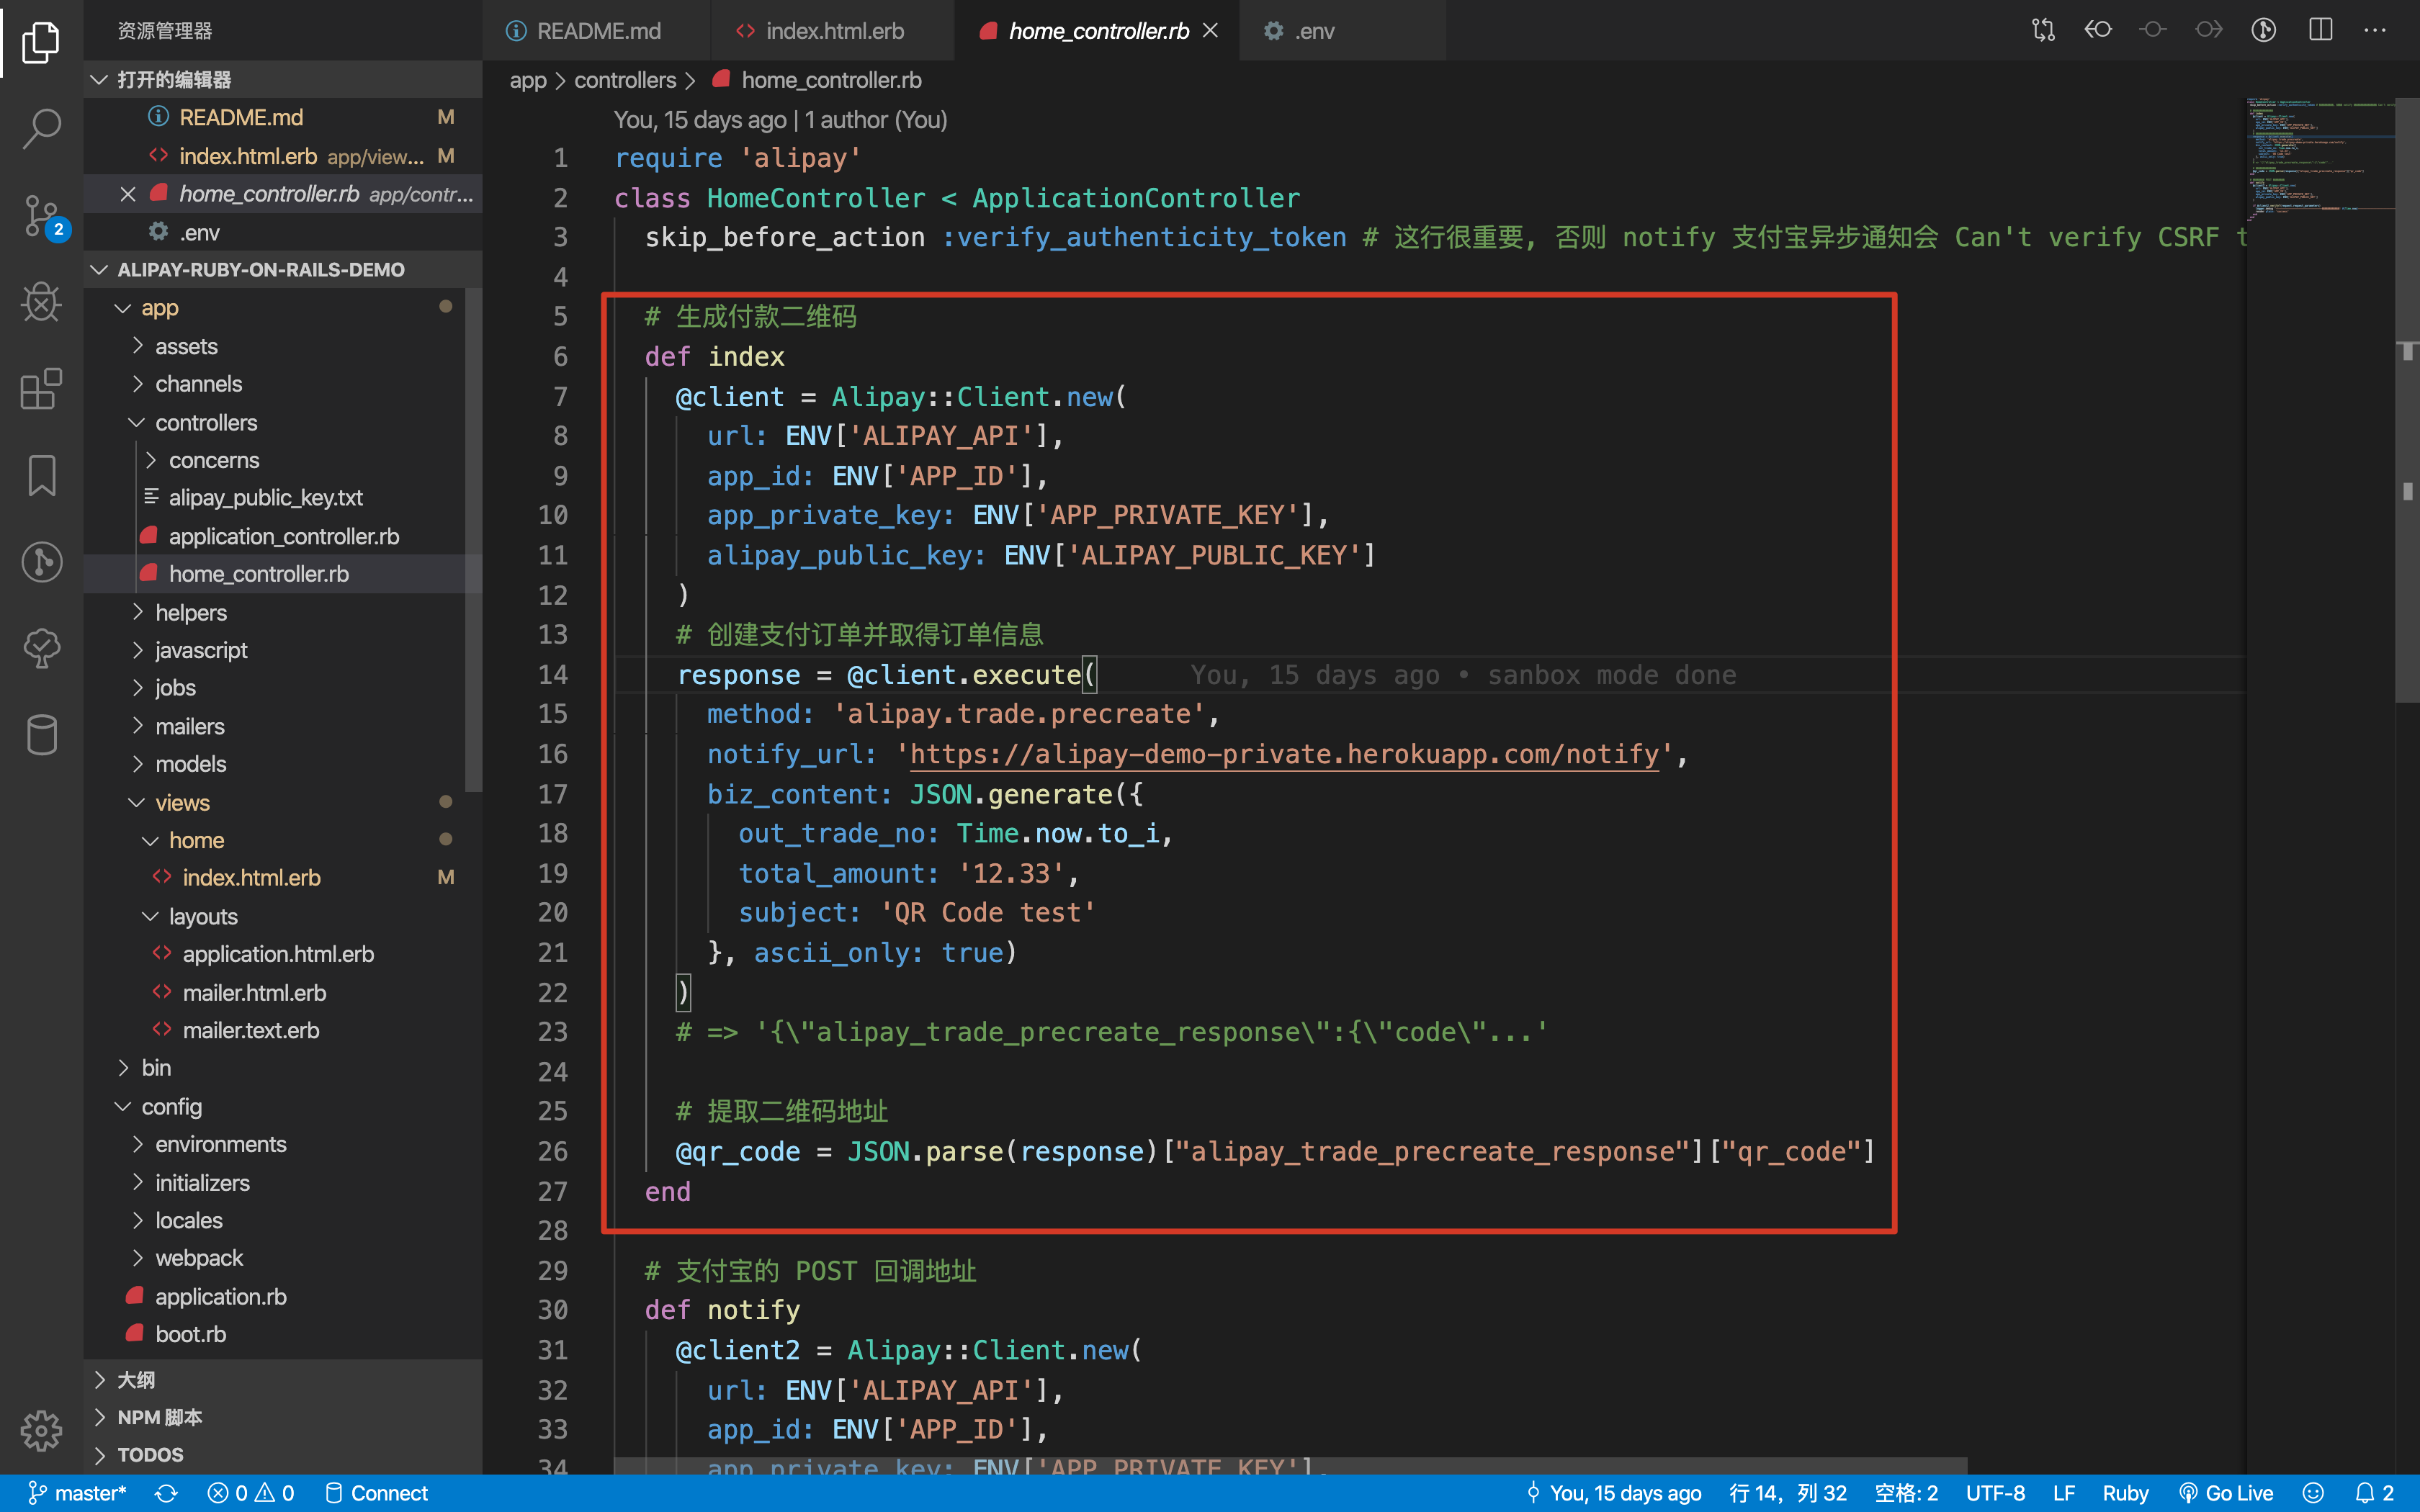Switch to the README.md tab
2420x1512 pixels.
(597, 31)
